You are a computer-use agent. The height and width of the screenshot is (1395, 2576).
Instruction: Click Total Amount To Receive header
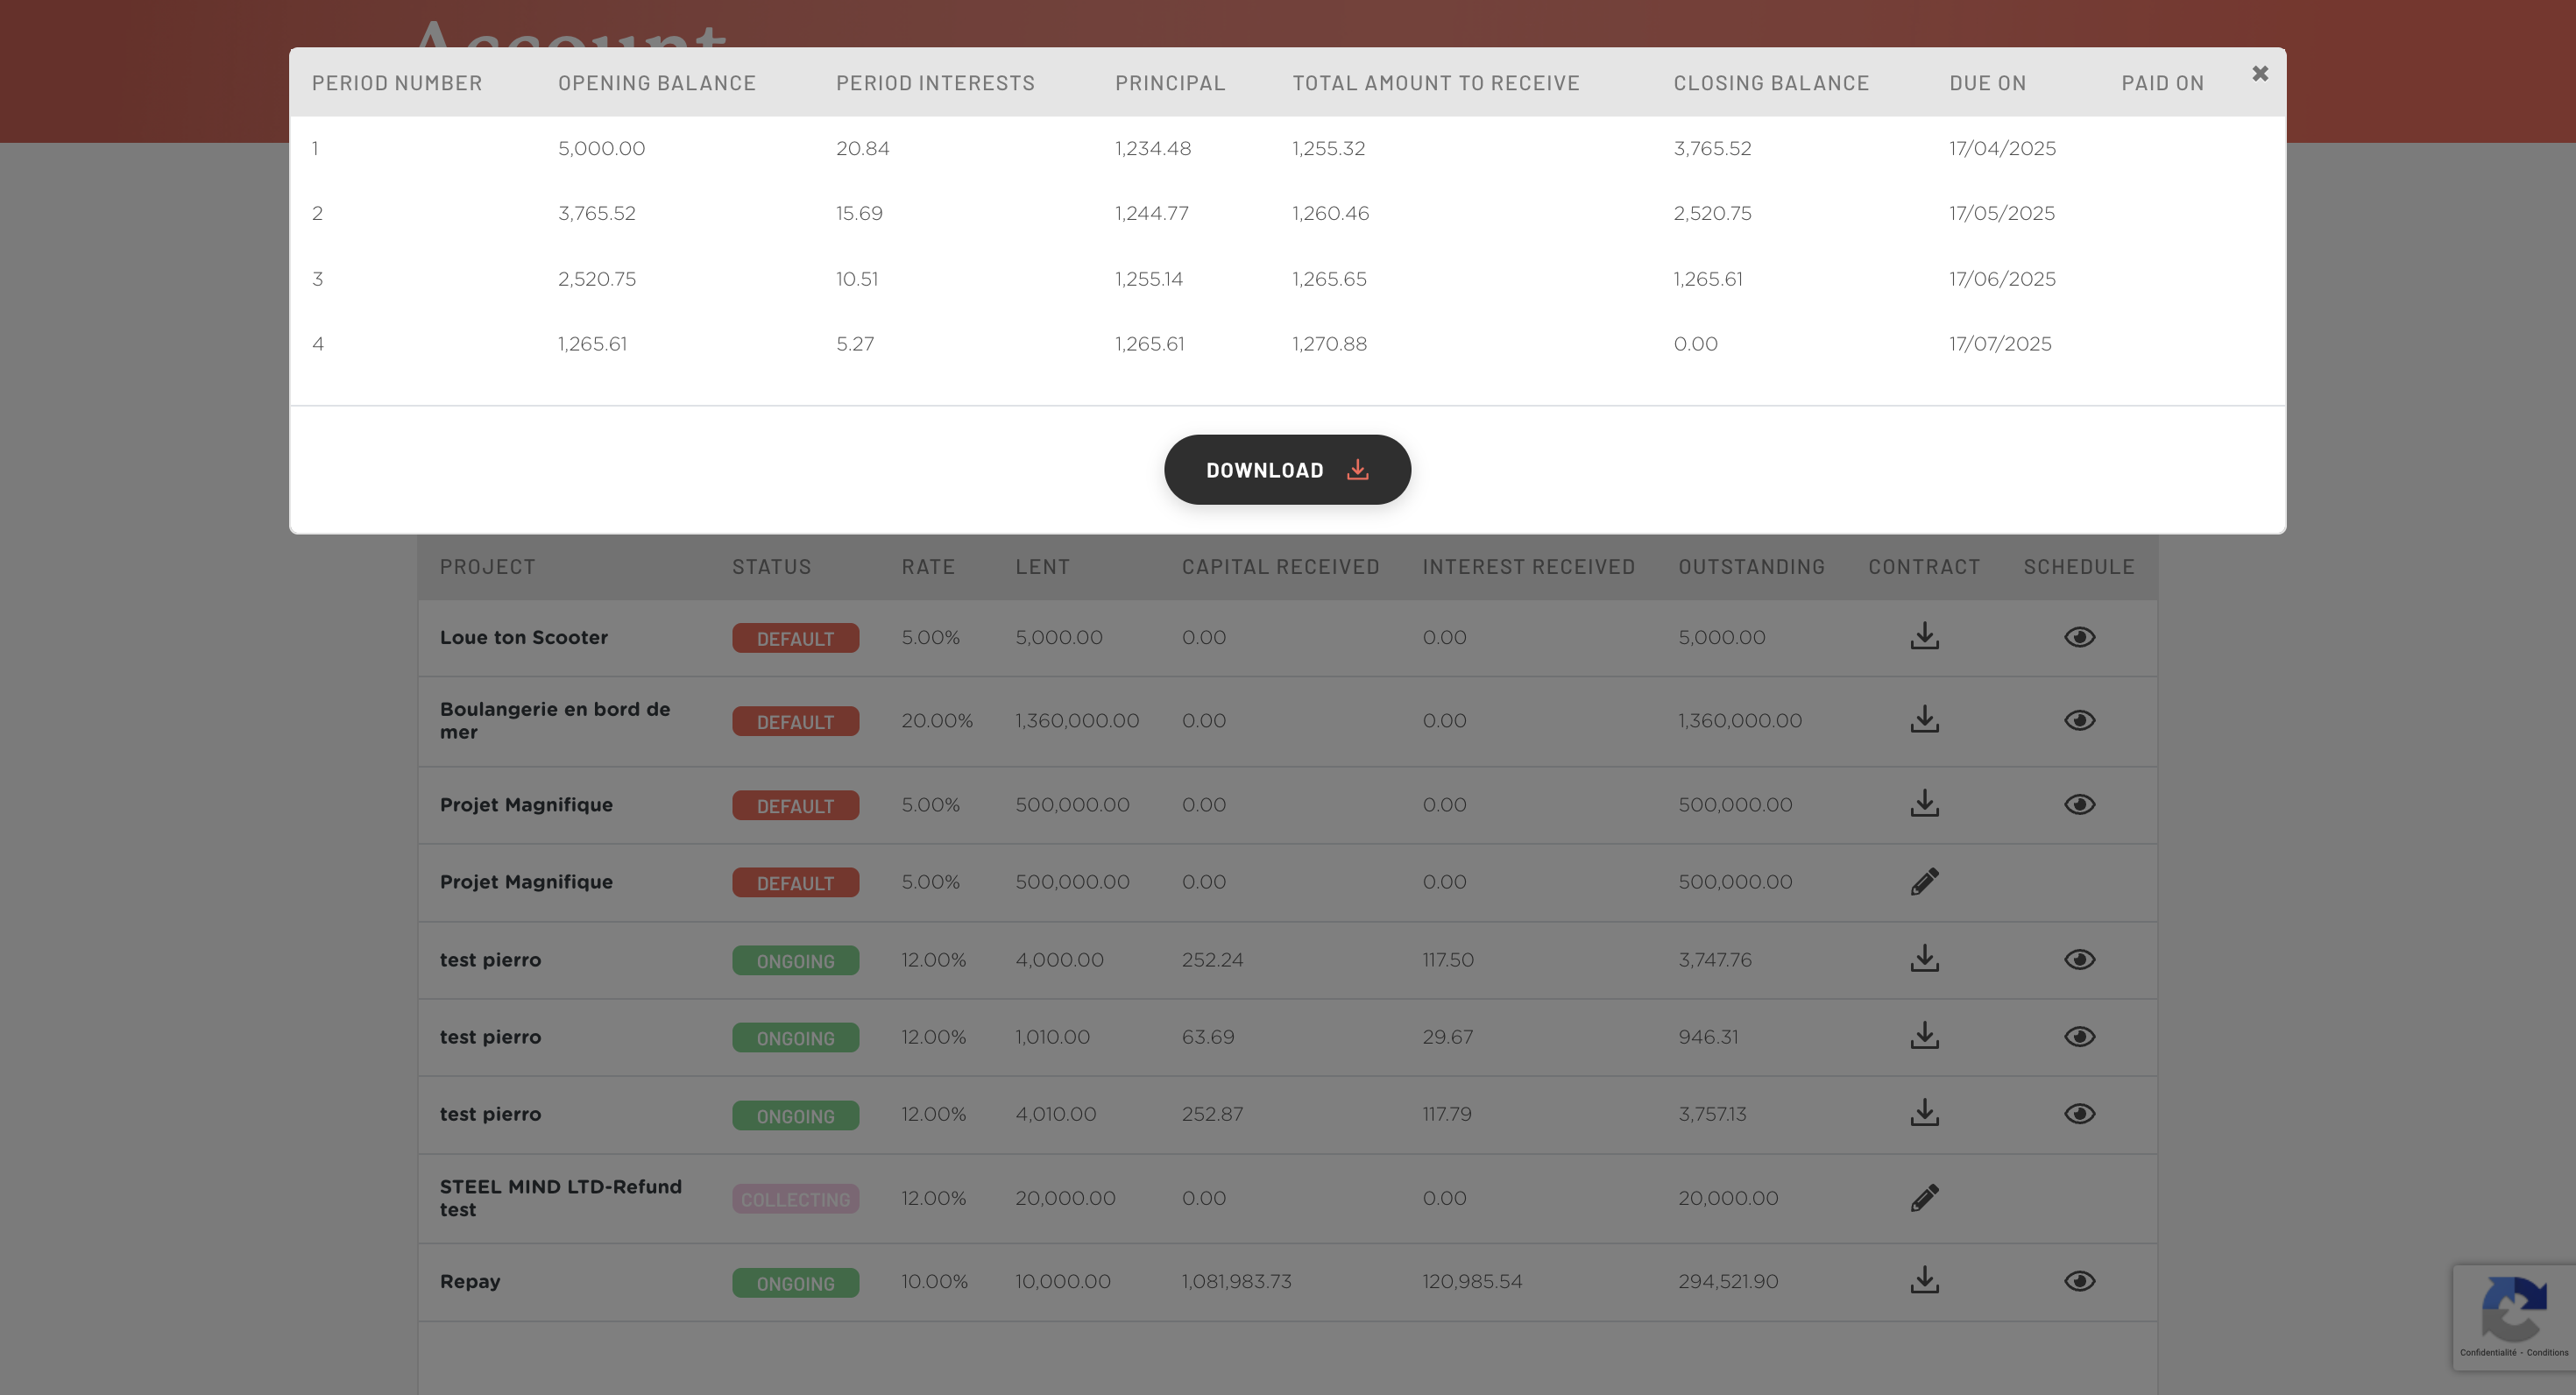[x=1436, y=83]
